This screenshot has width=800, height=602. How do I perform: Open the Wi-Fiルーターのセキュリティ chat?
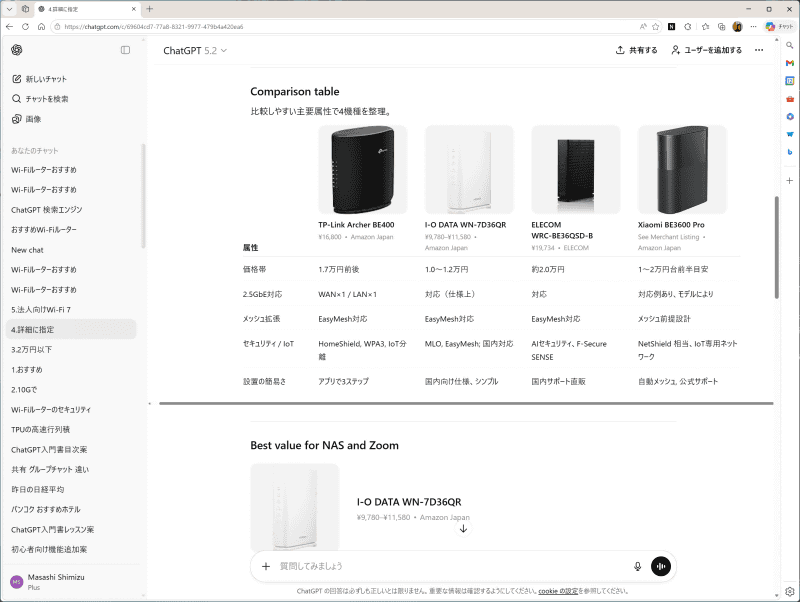click(x=71, y=409)
